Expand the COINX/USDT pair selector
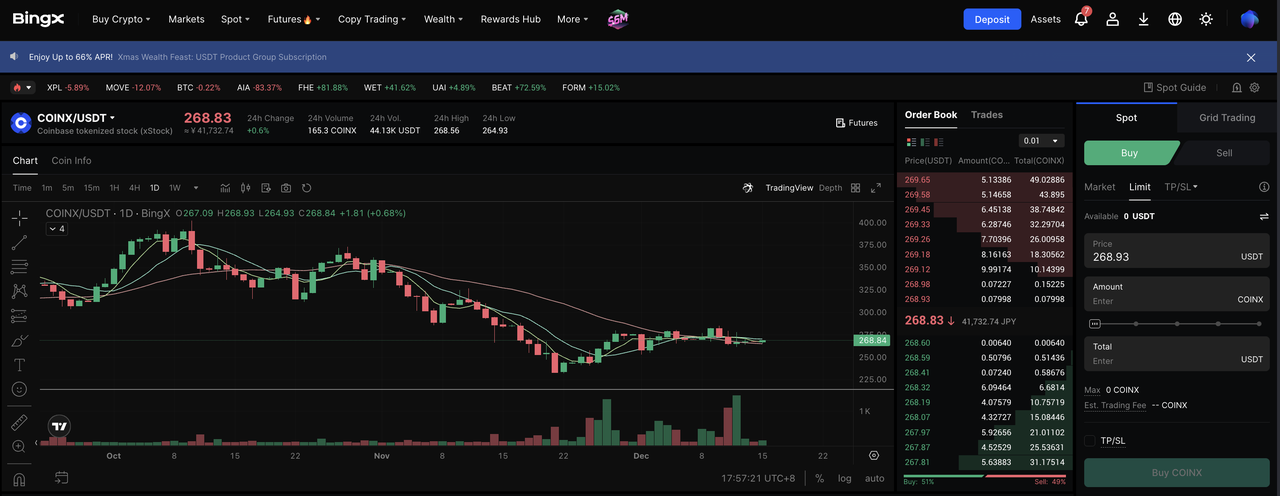The width and height of the screenshot is (1280, 496). [x=76, y=118]
